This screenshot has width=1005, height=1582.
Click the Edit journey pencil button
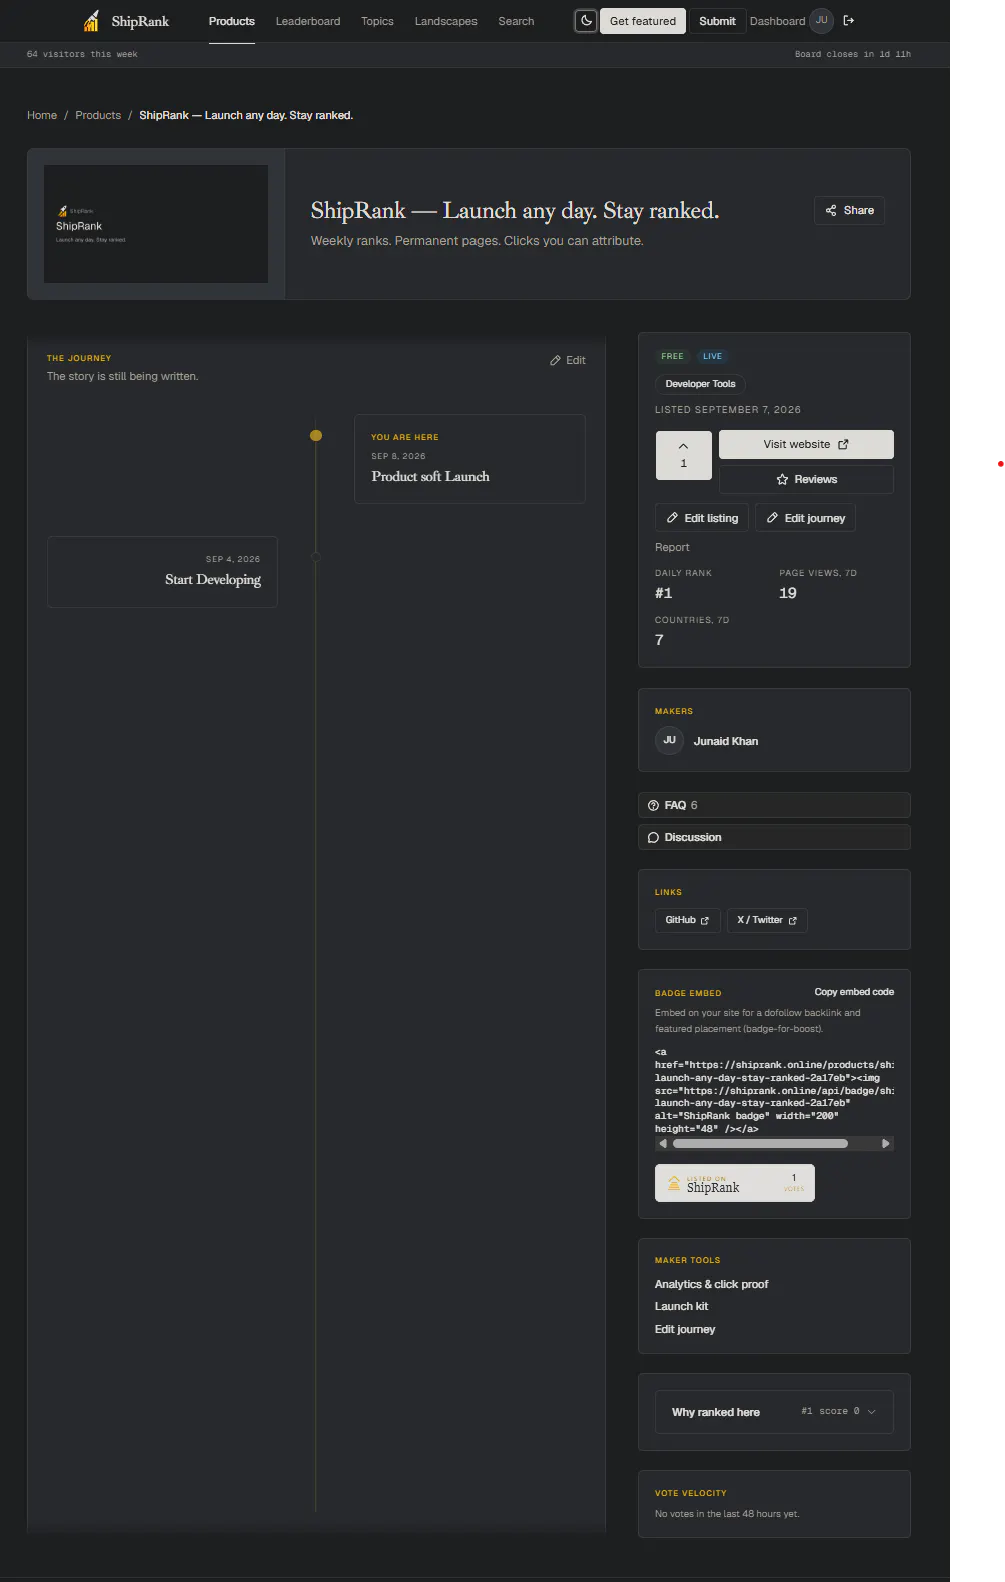point(805,518)
